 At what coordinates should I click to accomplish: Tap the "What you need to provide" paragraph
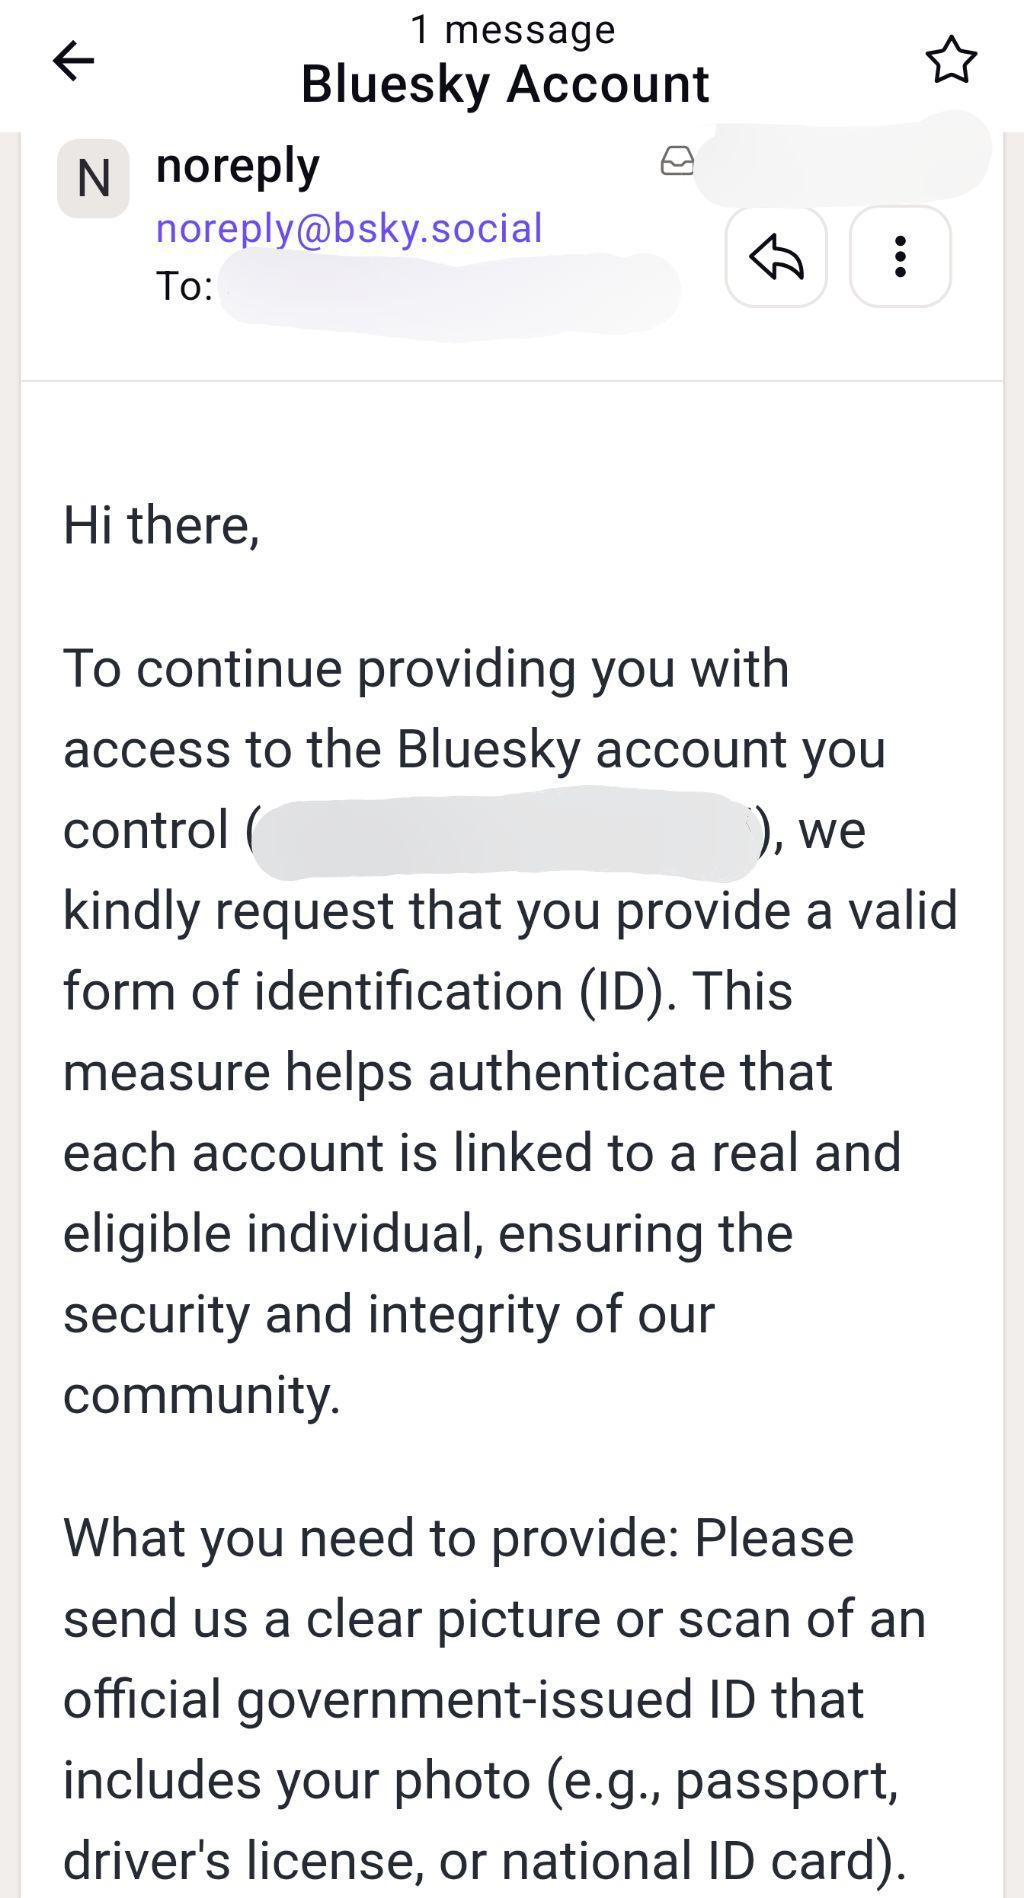click(495, 1700)
